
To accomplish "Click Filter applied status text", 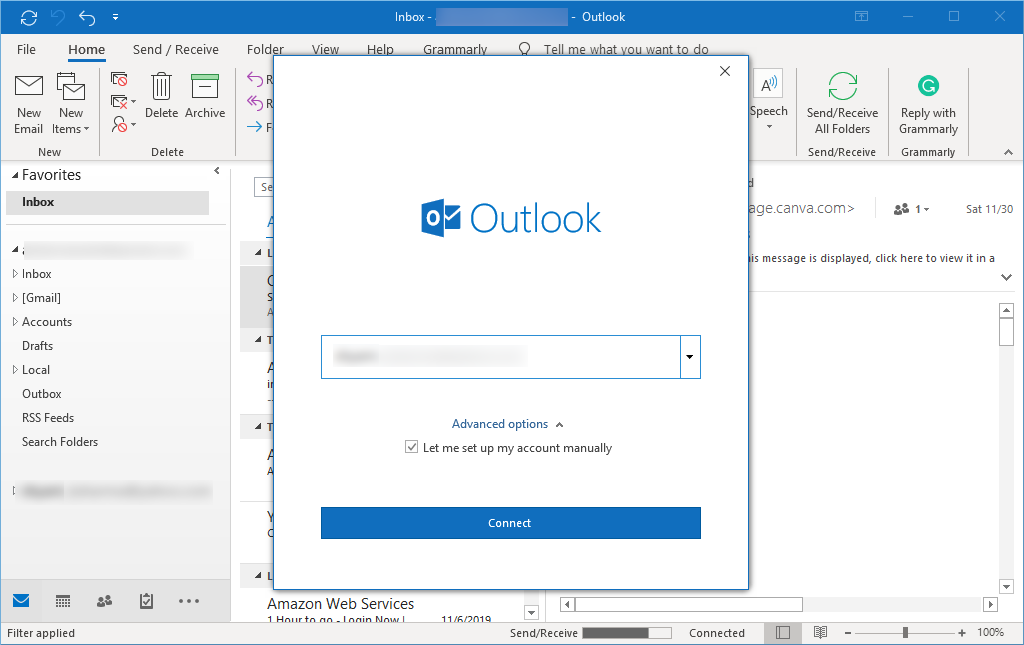I will 41,633.
